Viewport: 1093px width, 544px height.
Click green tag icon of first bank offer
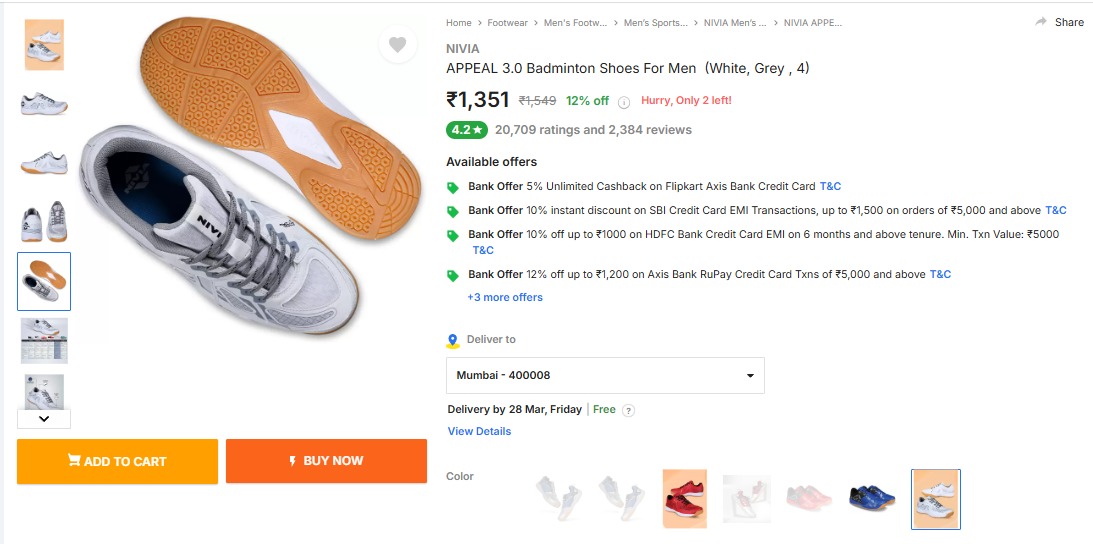pos(453,187)
